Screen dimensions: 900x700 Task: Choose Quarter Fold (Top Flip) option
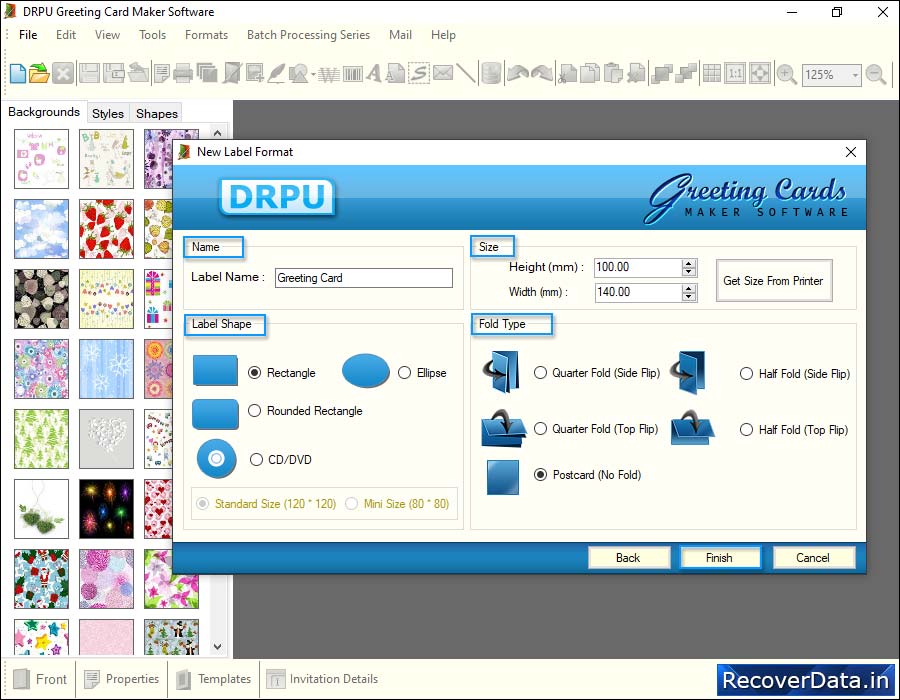pos(540,429)
